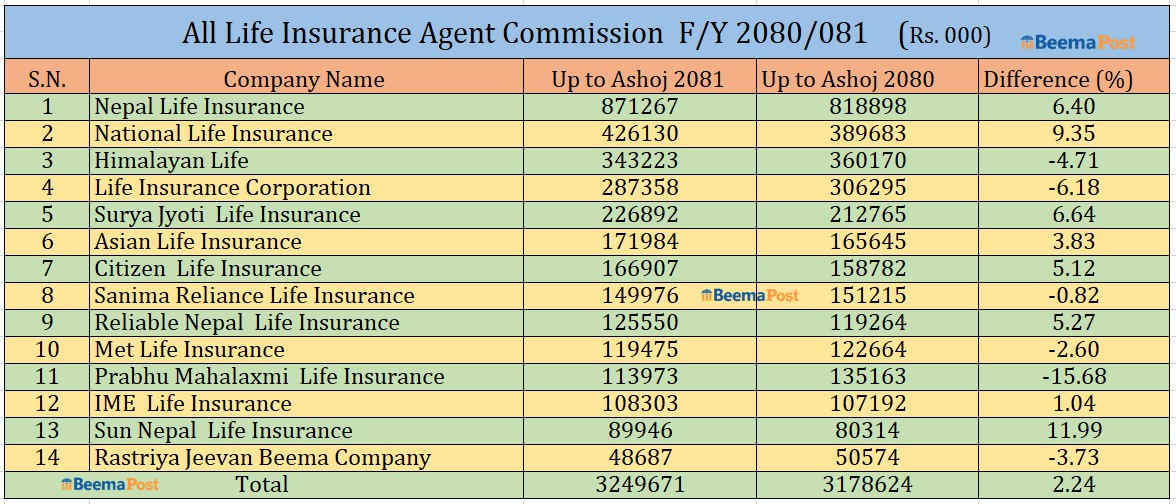Image resolution: width=1176 pixels, height=504 pixels.
Task: Click the BeemaPost logo in the title banner
Action: 1078,43
